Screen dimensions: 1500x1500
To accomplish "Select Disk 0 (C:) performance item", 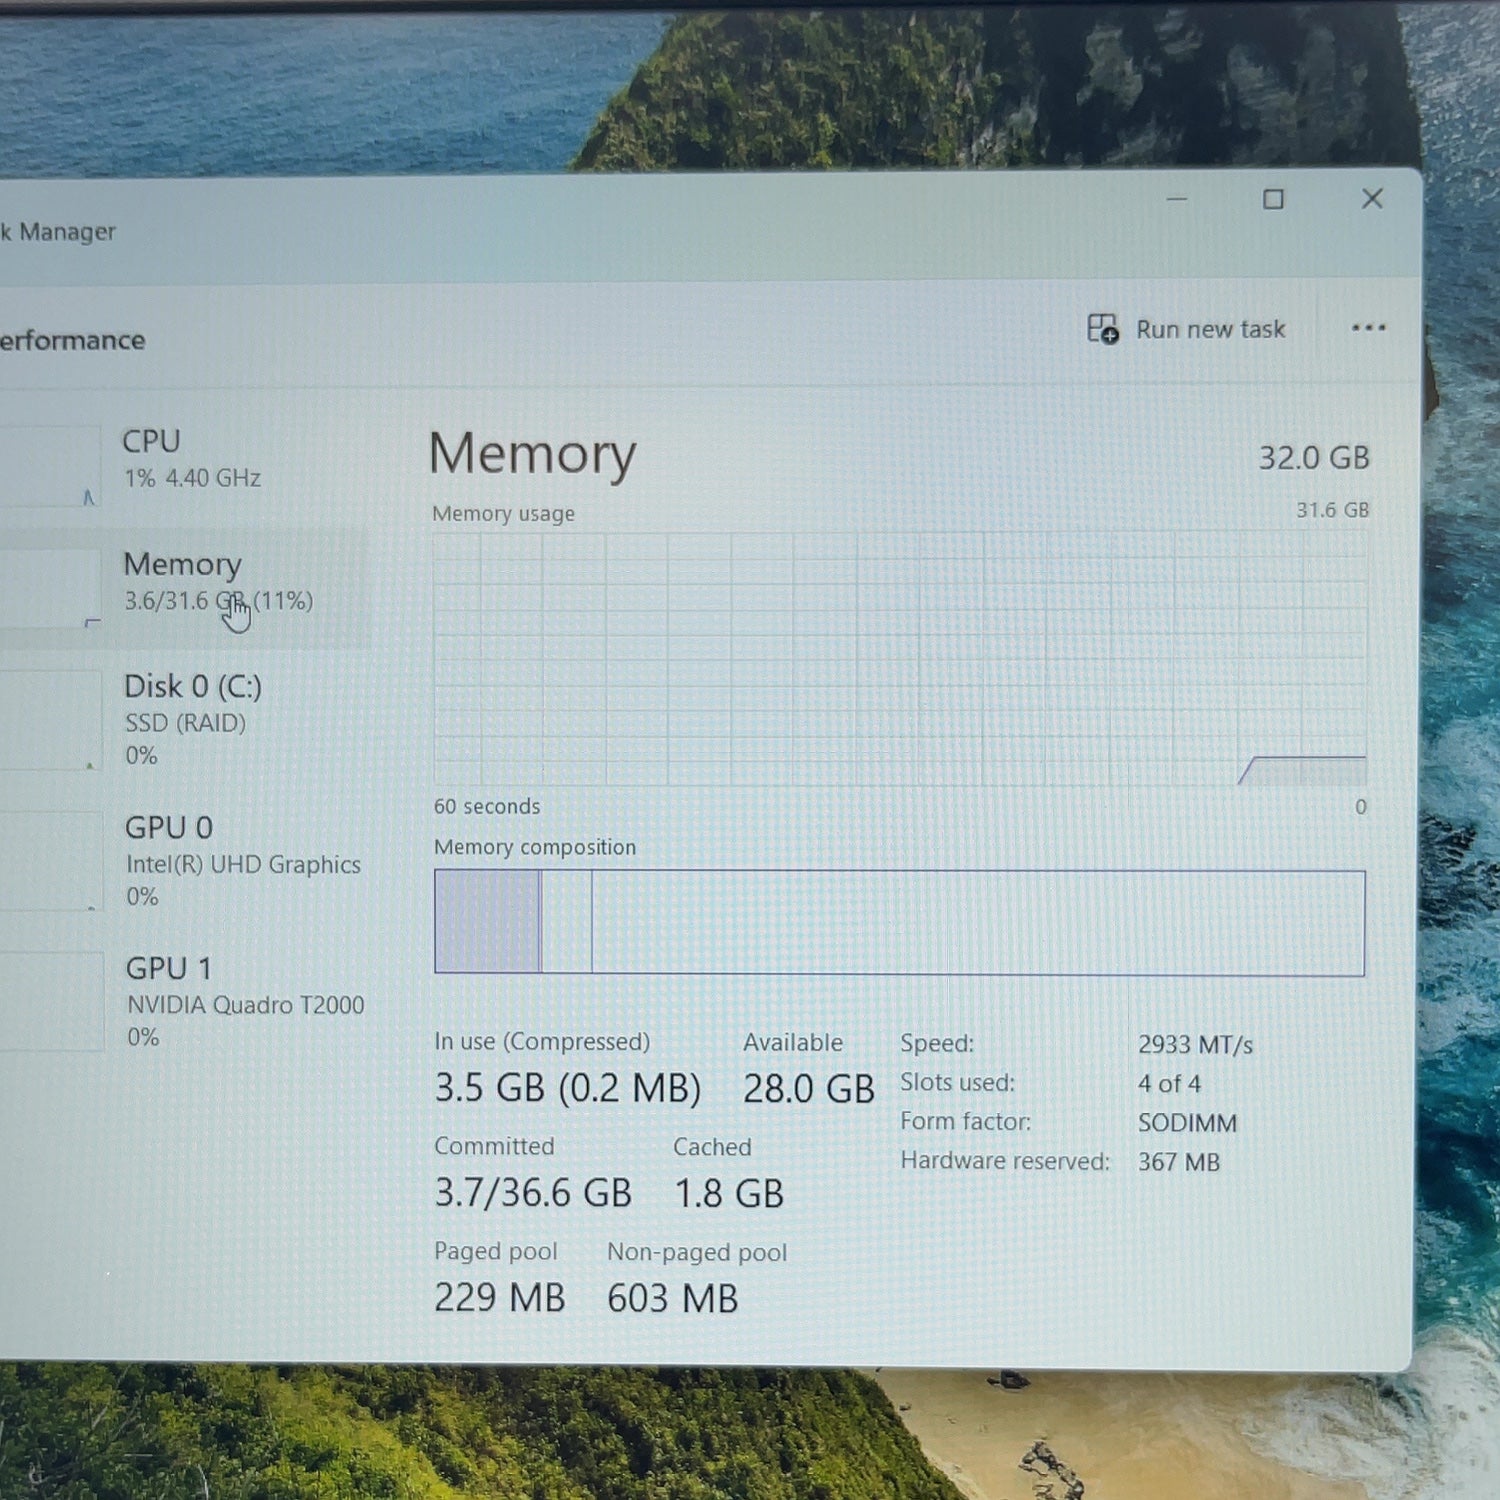I will [x=185, y=720].
